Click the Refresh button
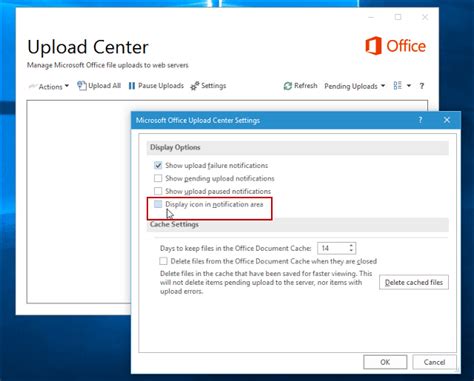Screen dimensions: 474x381 tap(300, 86)
